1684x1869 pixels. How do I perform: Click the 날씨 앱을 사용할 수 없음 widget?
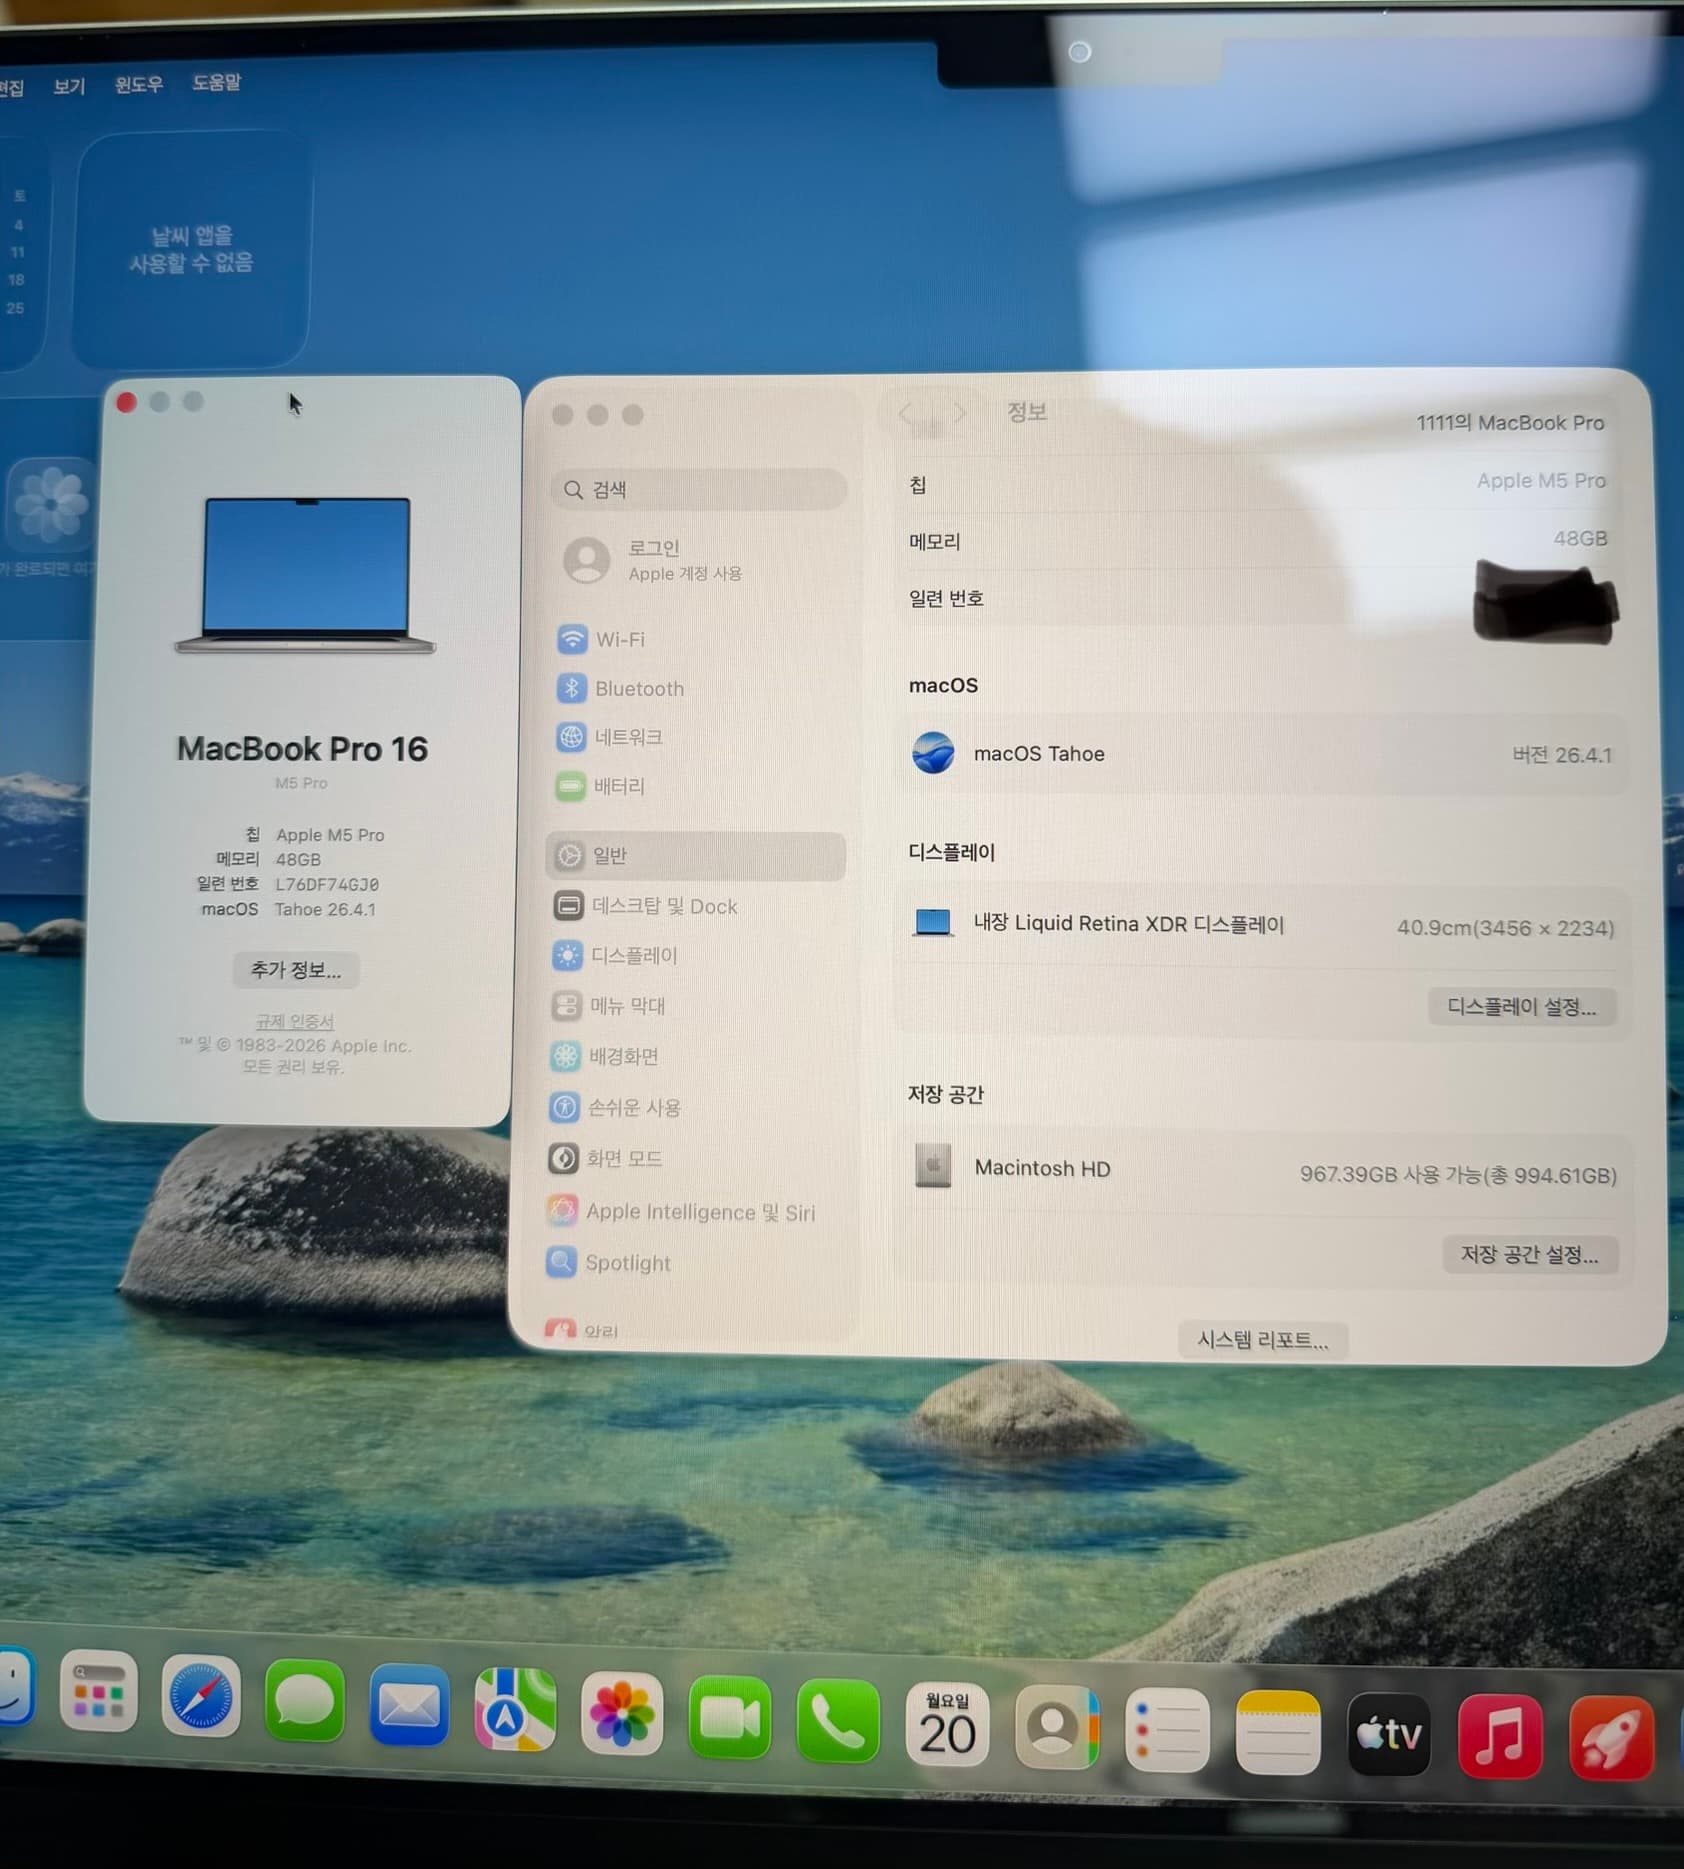click(x=191, y=250)
